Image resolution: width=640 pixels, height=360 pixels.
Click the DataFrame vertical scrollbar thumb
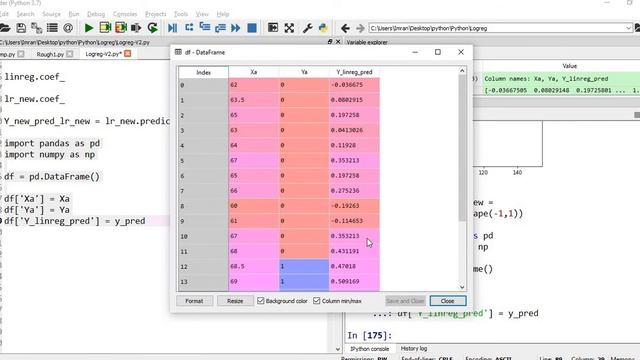(x=462, y=148)
